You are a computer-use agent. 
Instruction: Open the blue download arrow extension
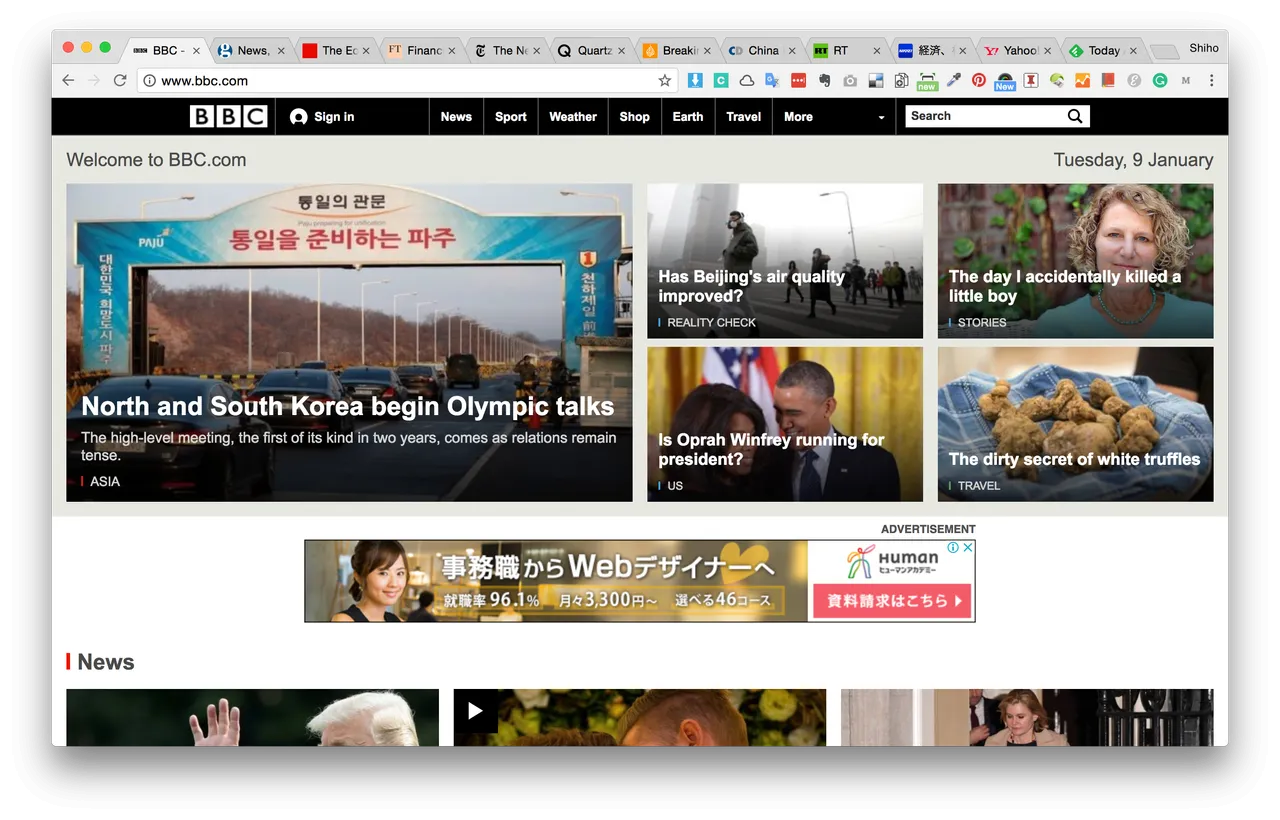[695, 80]
